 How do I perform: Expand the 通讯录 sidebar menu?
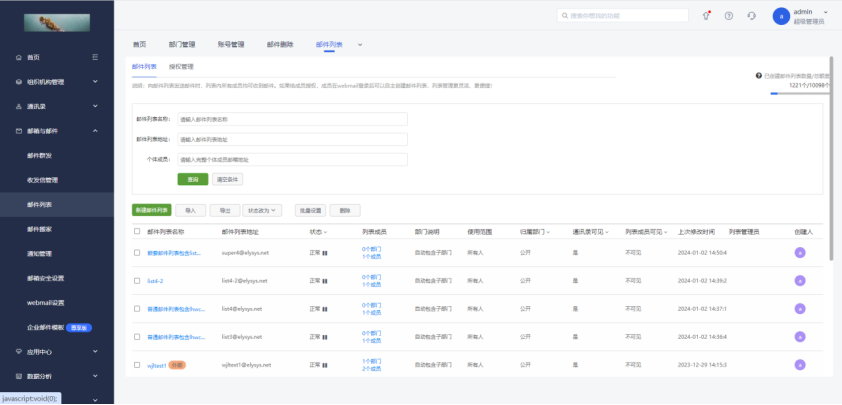click(x=95, y=106)
